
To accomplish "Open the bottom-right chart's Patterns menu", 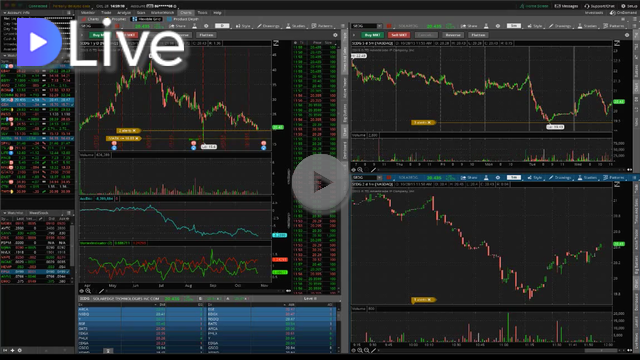I will [614, 178].
